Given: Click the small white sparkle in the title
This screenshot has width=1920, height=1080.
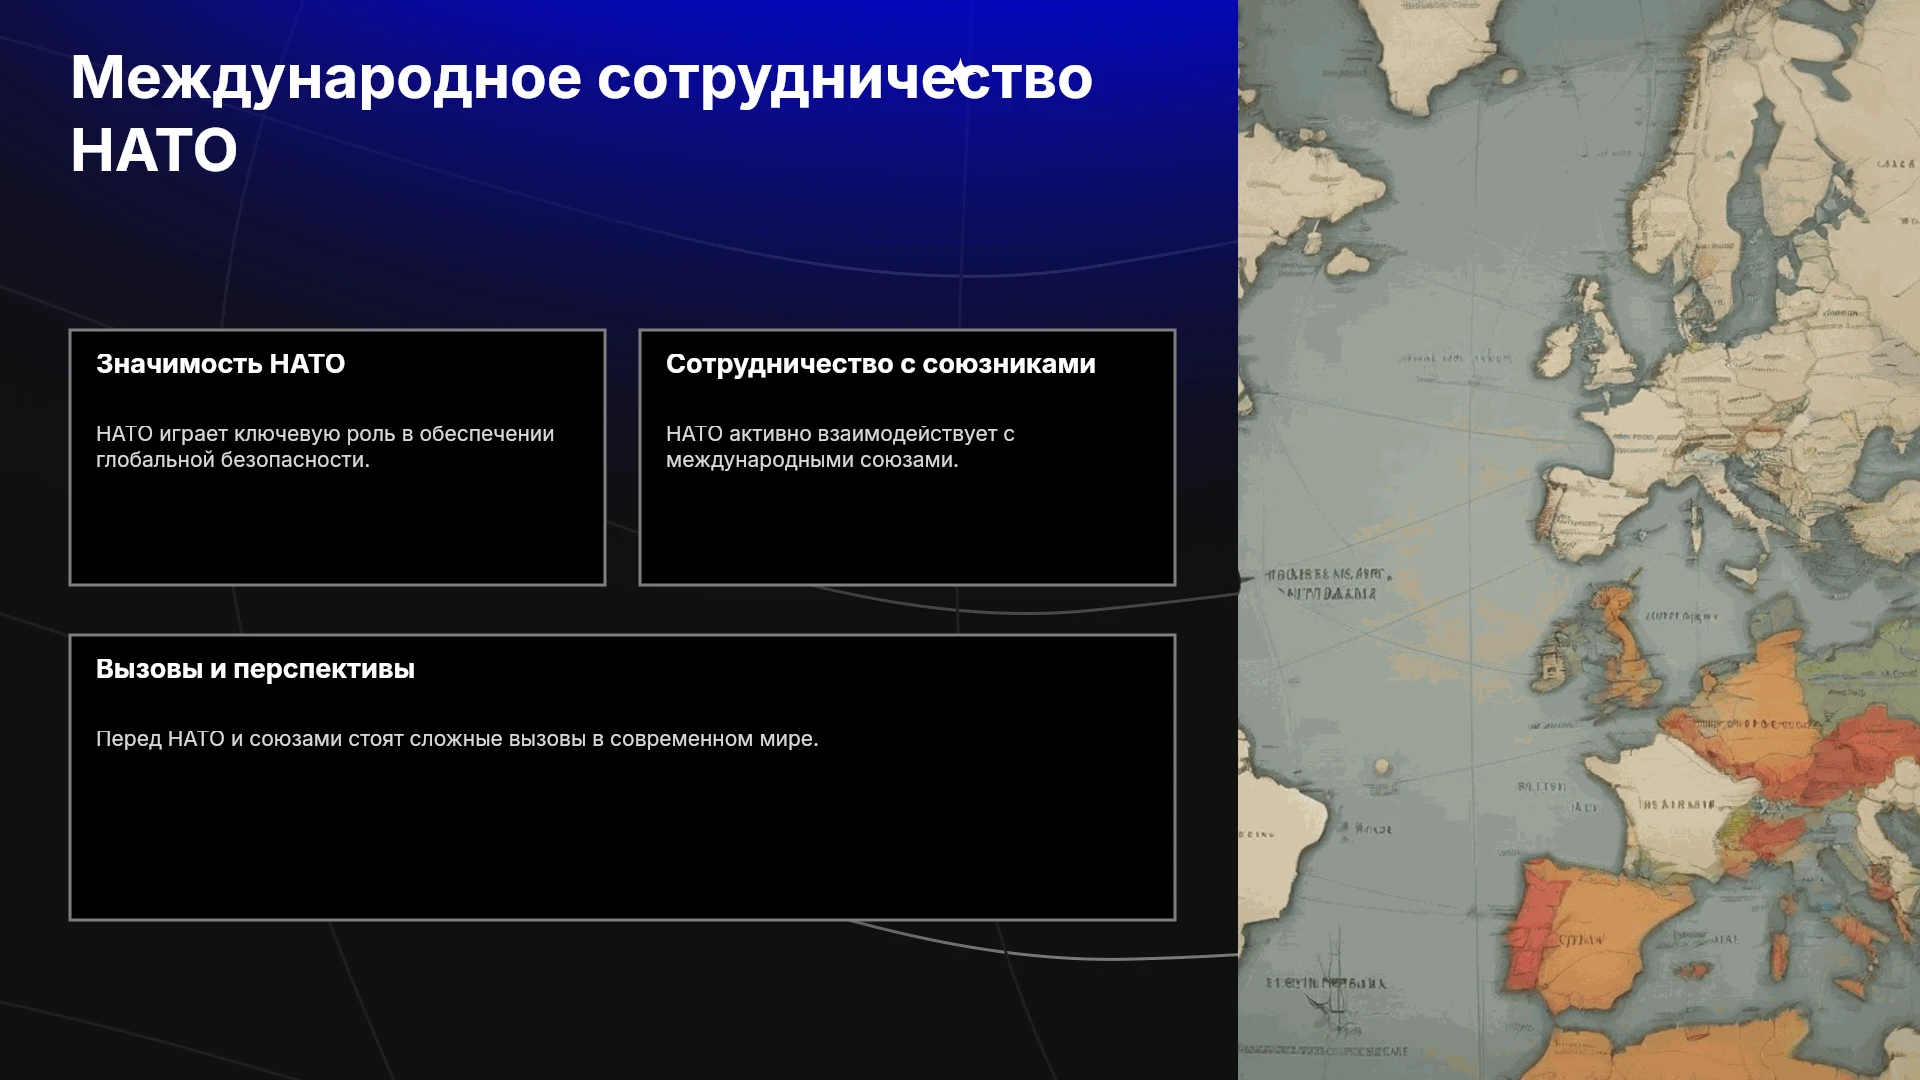Looking at the screenshot, I should coord(958,73).
